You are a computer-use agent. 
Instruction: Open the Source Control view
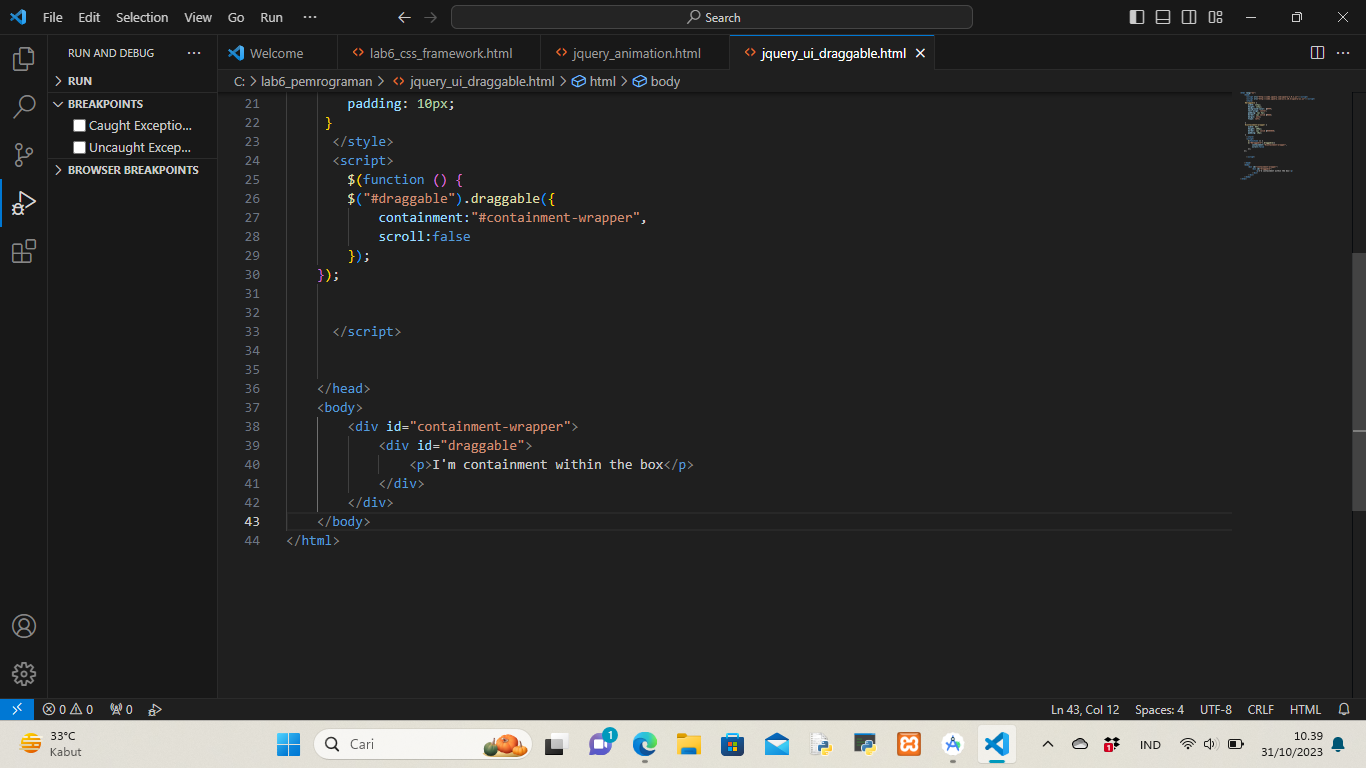[x=23, y=155]
